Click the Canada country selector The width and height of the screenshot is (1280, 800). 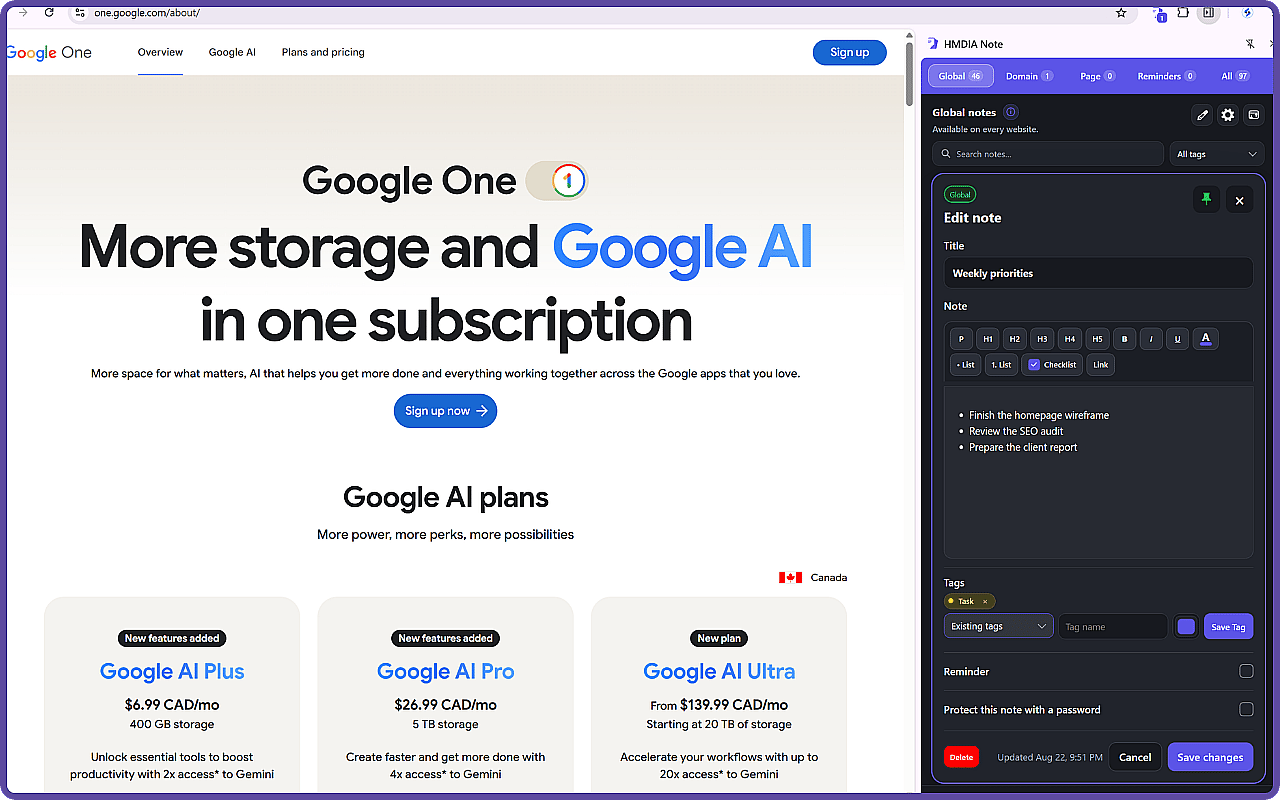(x=813, y=577)
